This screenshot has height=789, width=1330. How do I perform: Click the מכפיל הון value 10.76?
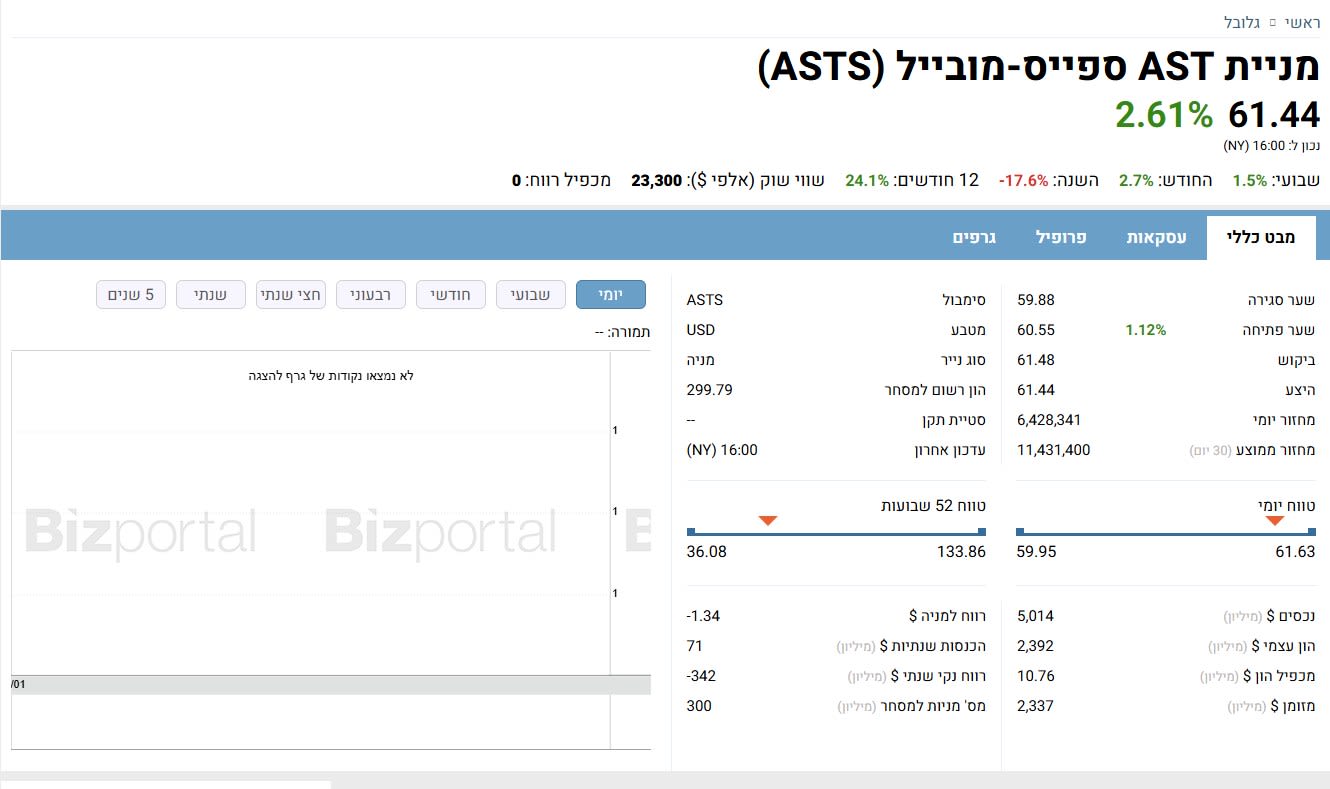[1036, 676]
